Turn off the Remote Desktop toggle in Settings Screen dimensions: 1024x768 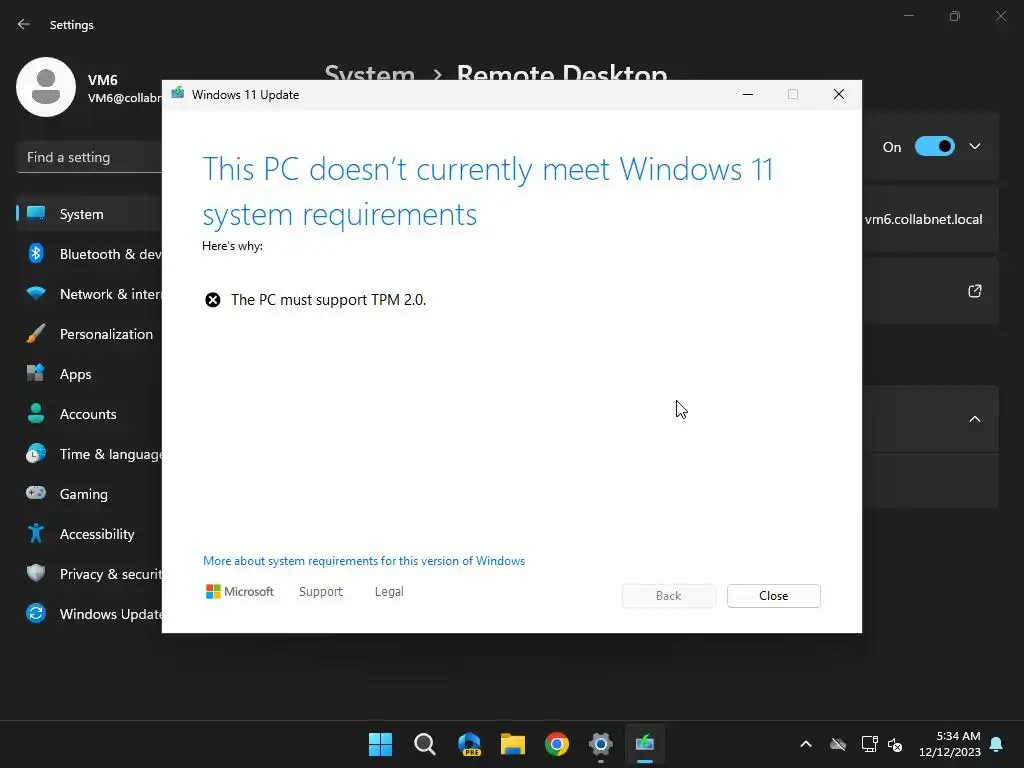click(x=935, y=146)
